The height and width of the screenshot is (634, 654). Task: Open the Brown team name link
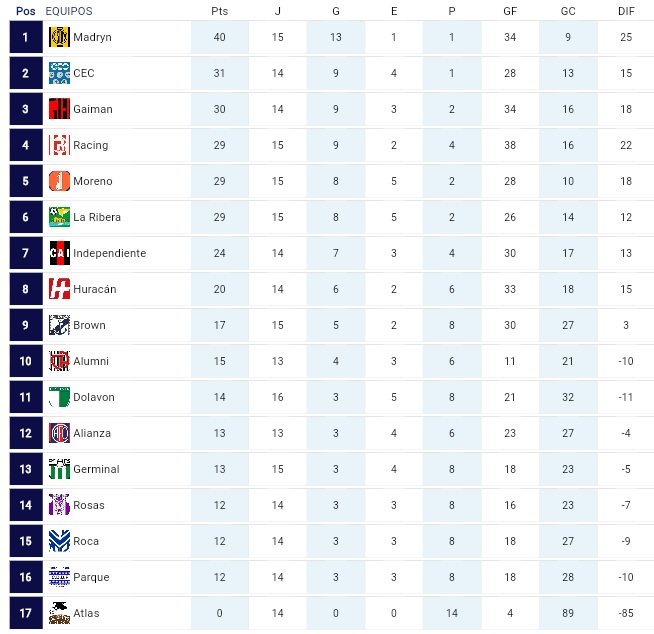click(89, 325)
